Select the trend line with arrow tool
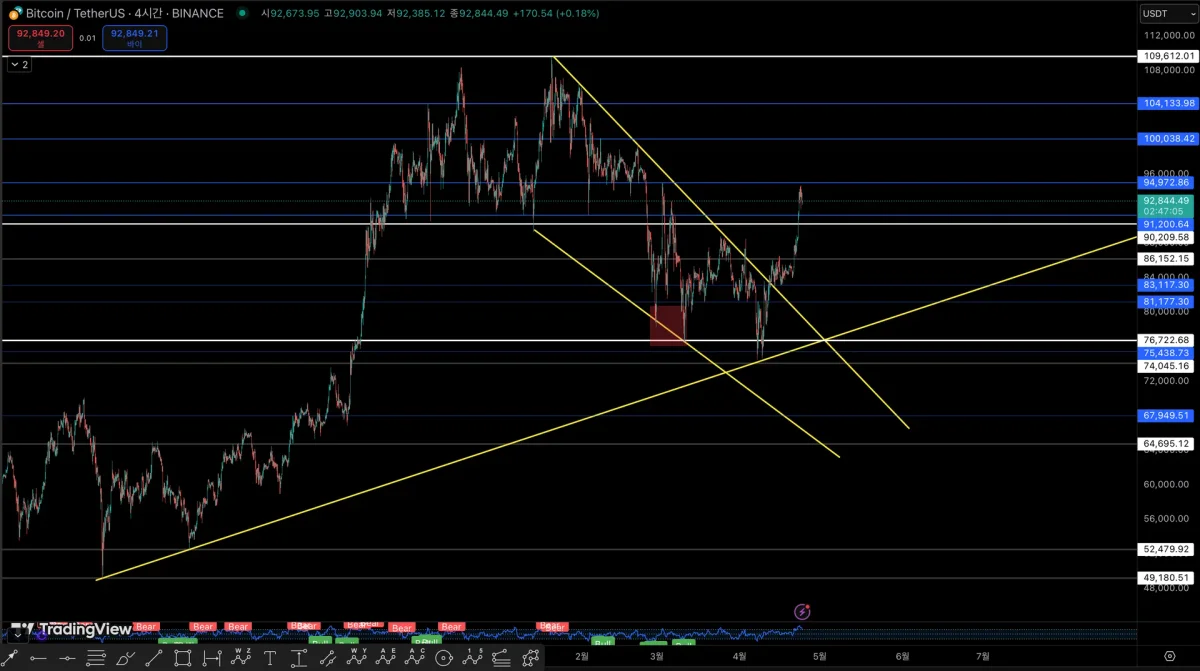 (10, 658)
